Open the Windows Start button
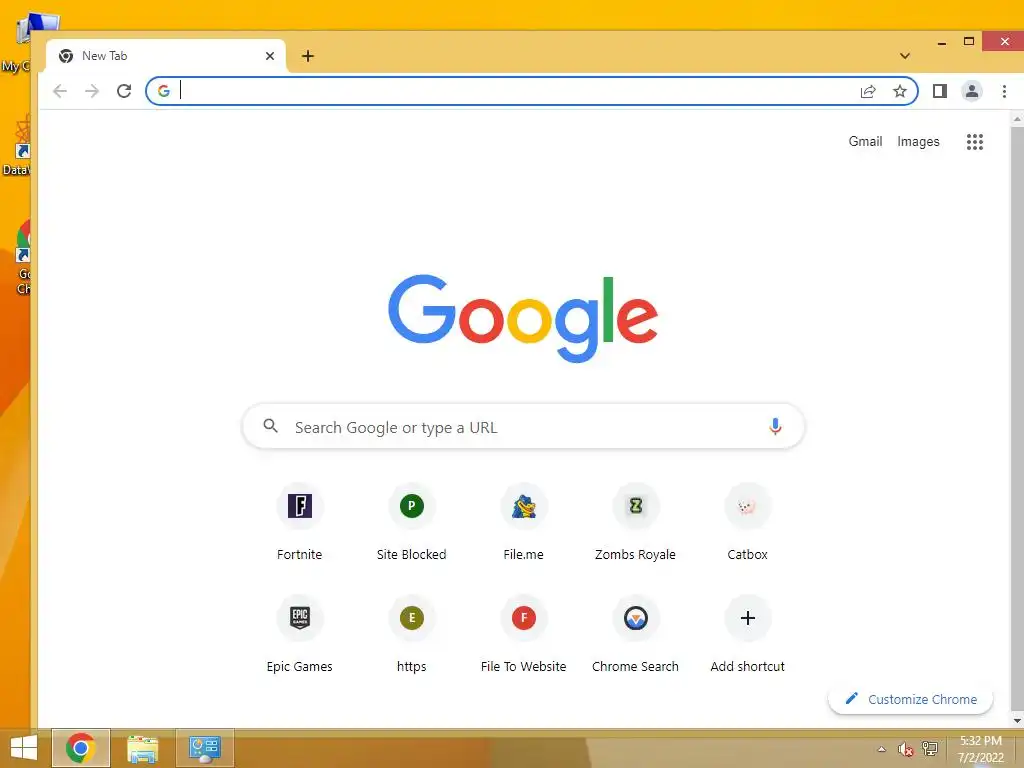The width and height of the screenshot is (1024, 768). [x=24, y=748]
